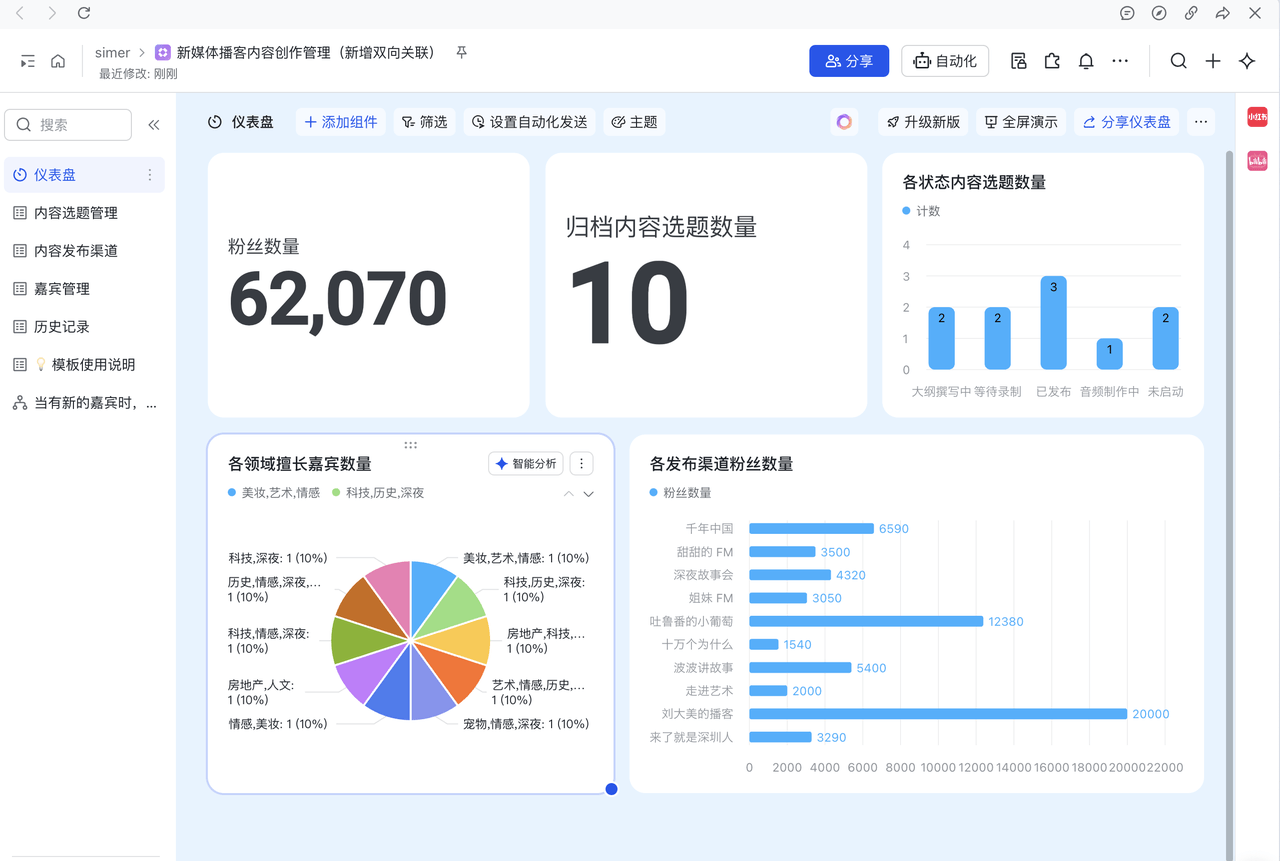Image resolution: width=1280 pixels, height=861 pixels.
Task: Open the 内容选题管理 table
Action: tap(76, 213)
